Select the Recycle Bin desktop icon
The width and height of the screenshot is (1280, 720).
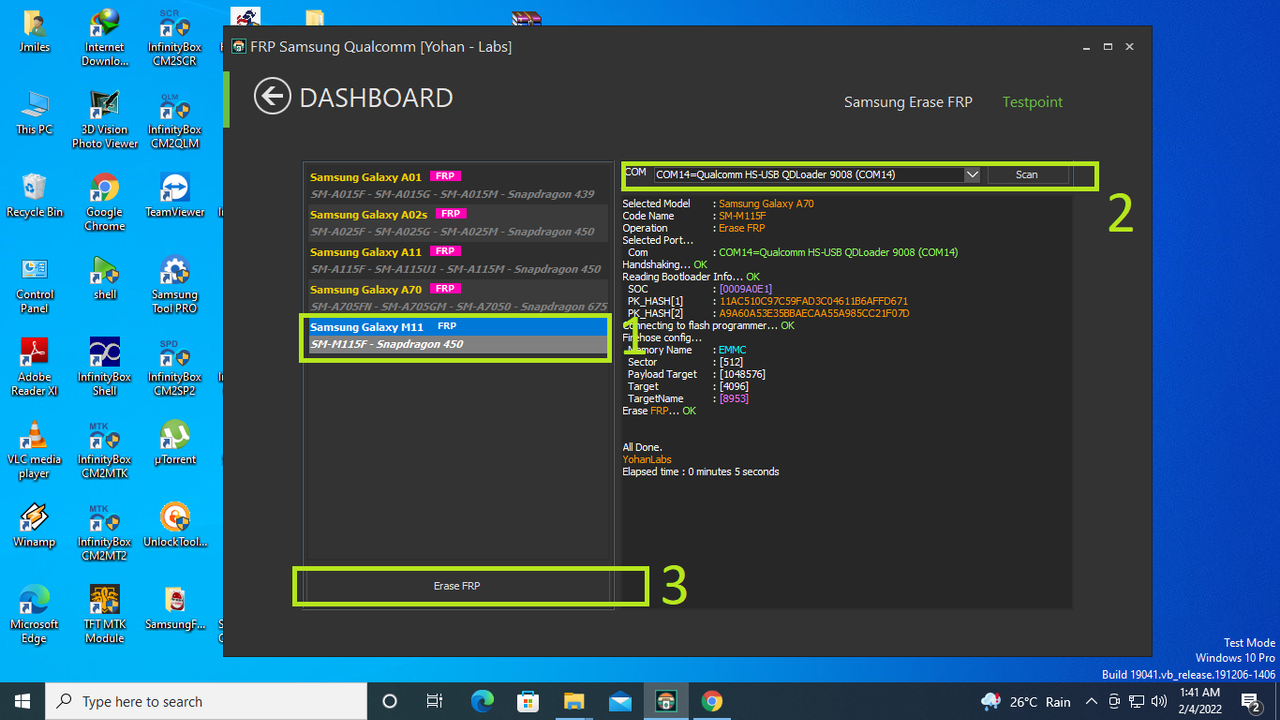[x=34, y=195]
